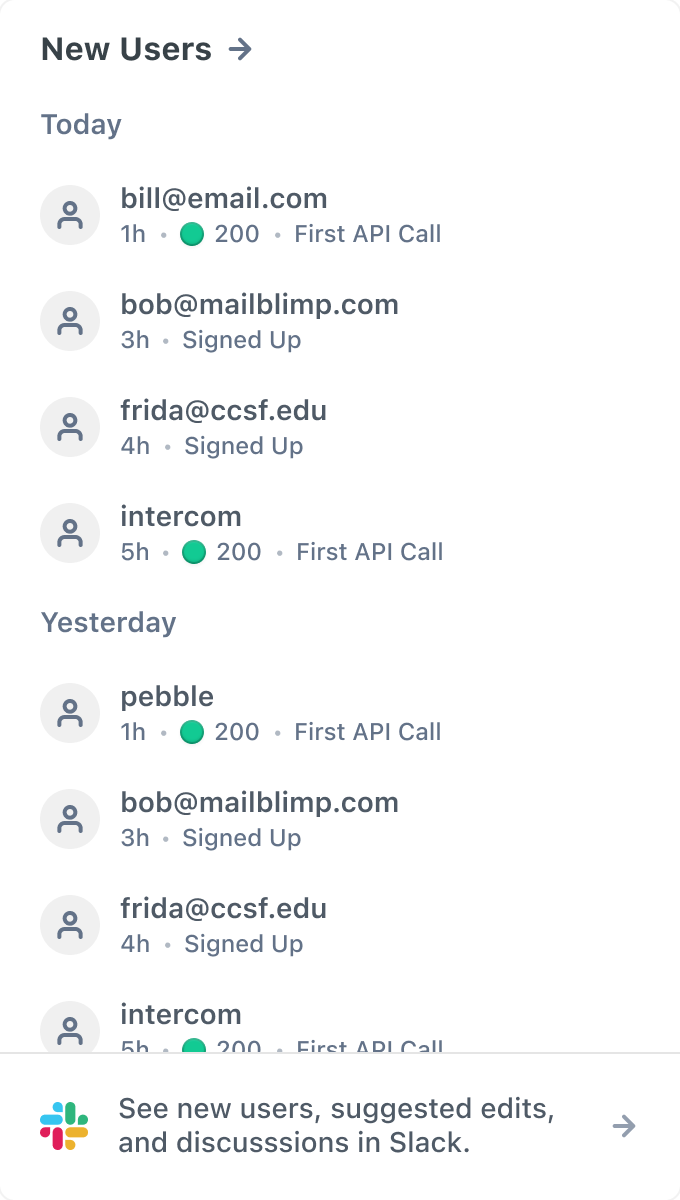
Task: Open the "See new users… in Slack" link
Action: tap(336, 1126)
